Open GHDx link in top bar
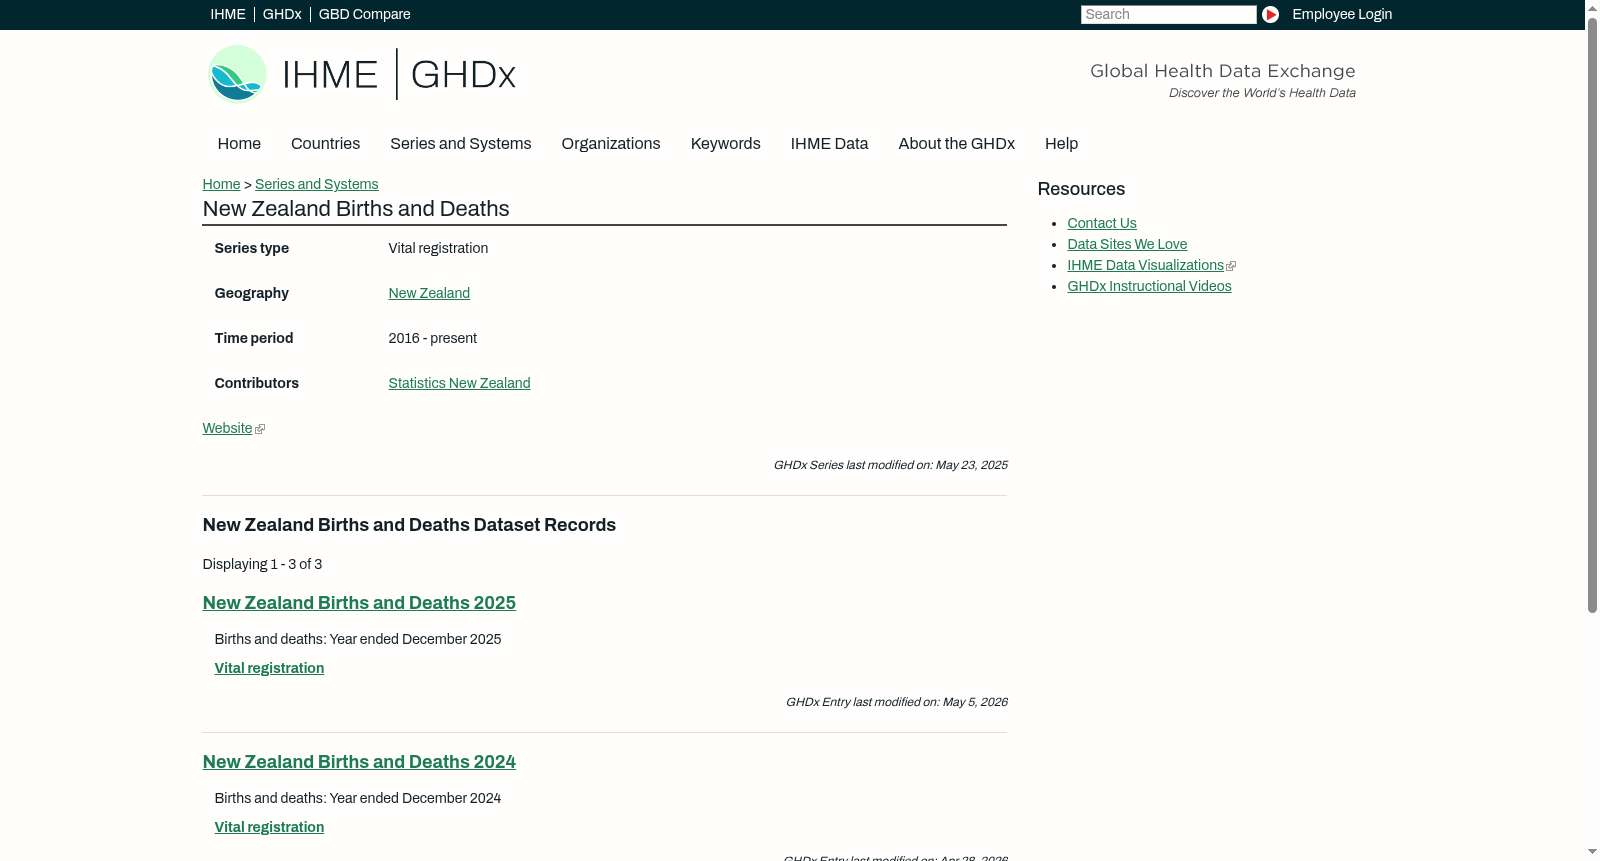 (x=282, y=14)
